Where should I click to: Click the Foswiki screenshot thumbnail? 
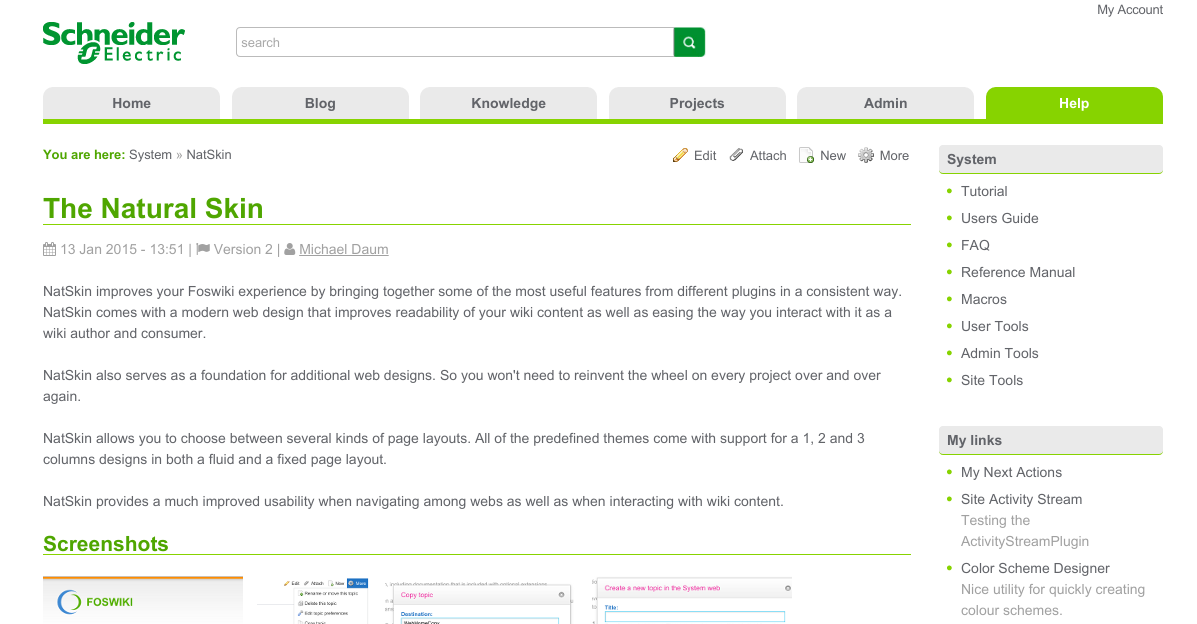pyautogui.click(x=143, y=600)
